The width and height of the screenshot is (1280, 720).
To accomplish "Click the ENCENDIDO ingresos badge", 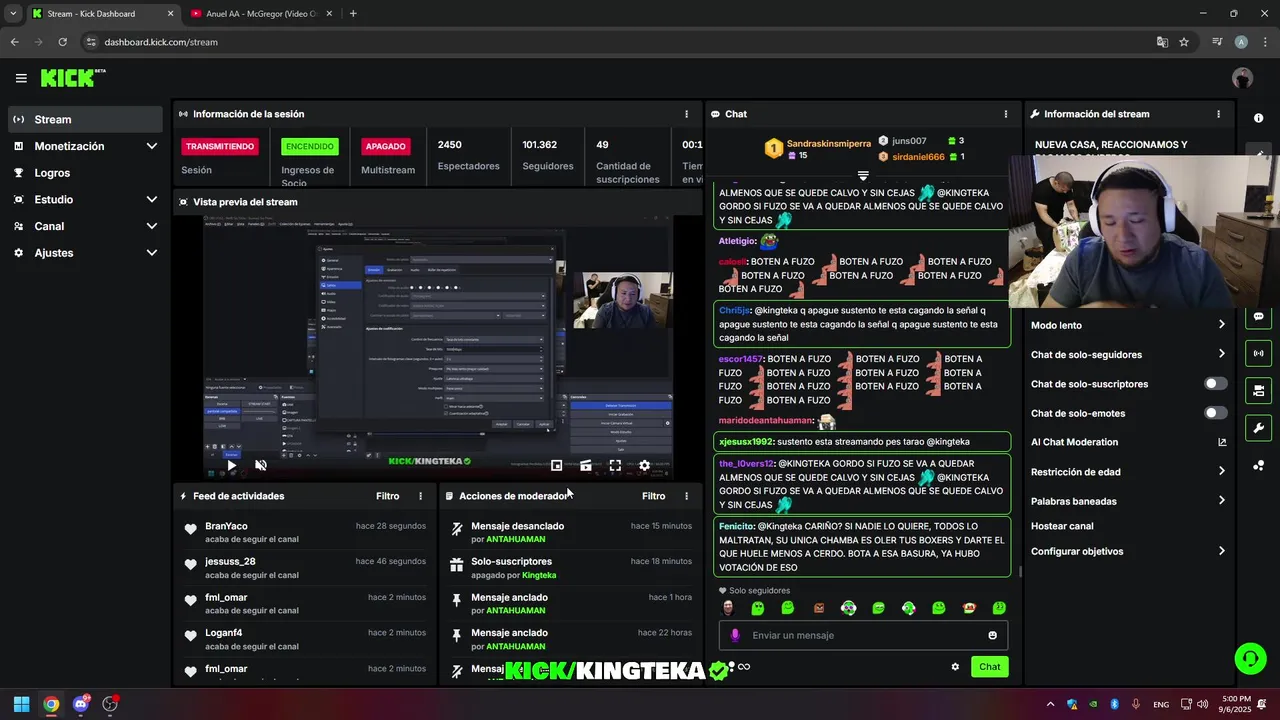I will pyautogui.click(x=310, y=146).
